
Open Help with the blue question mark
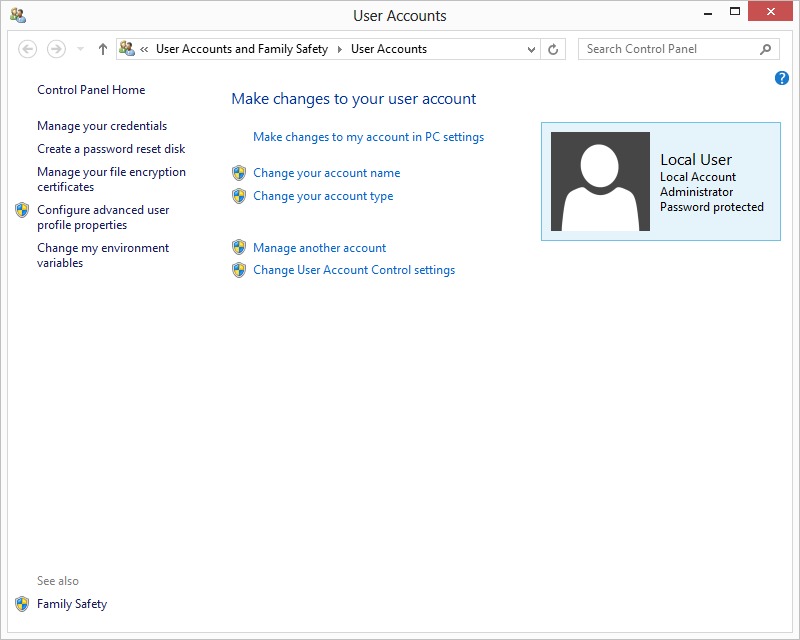tap(782, 78)
